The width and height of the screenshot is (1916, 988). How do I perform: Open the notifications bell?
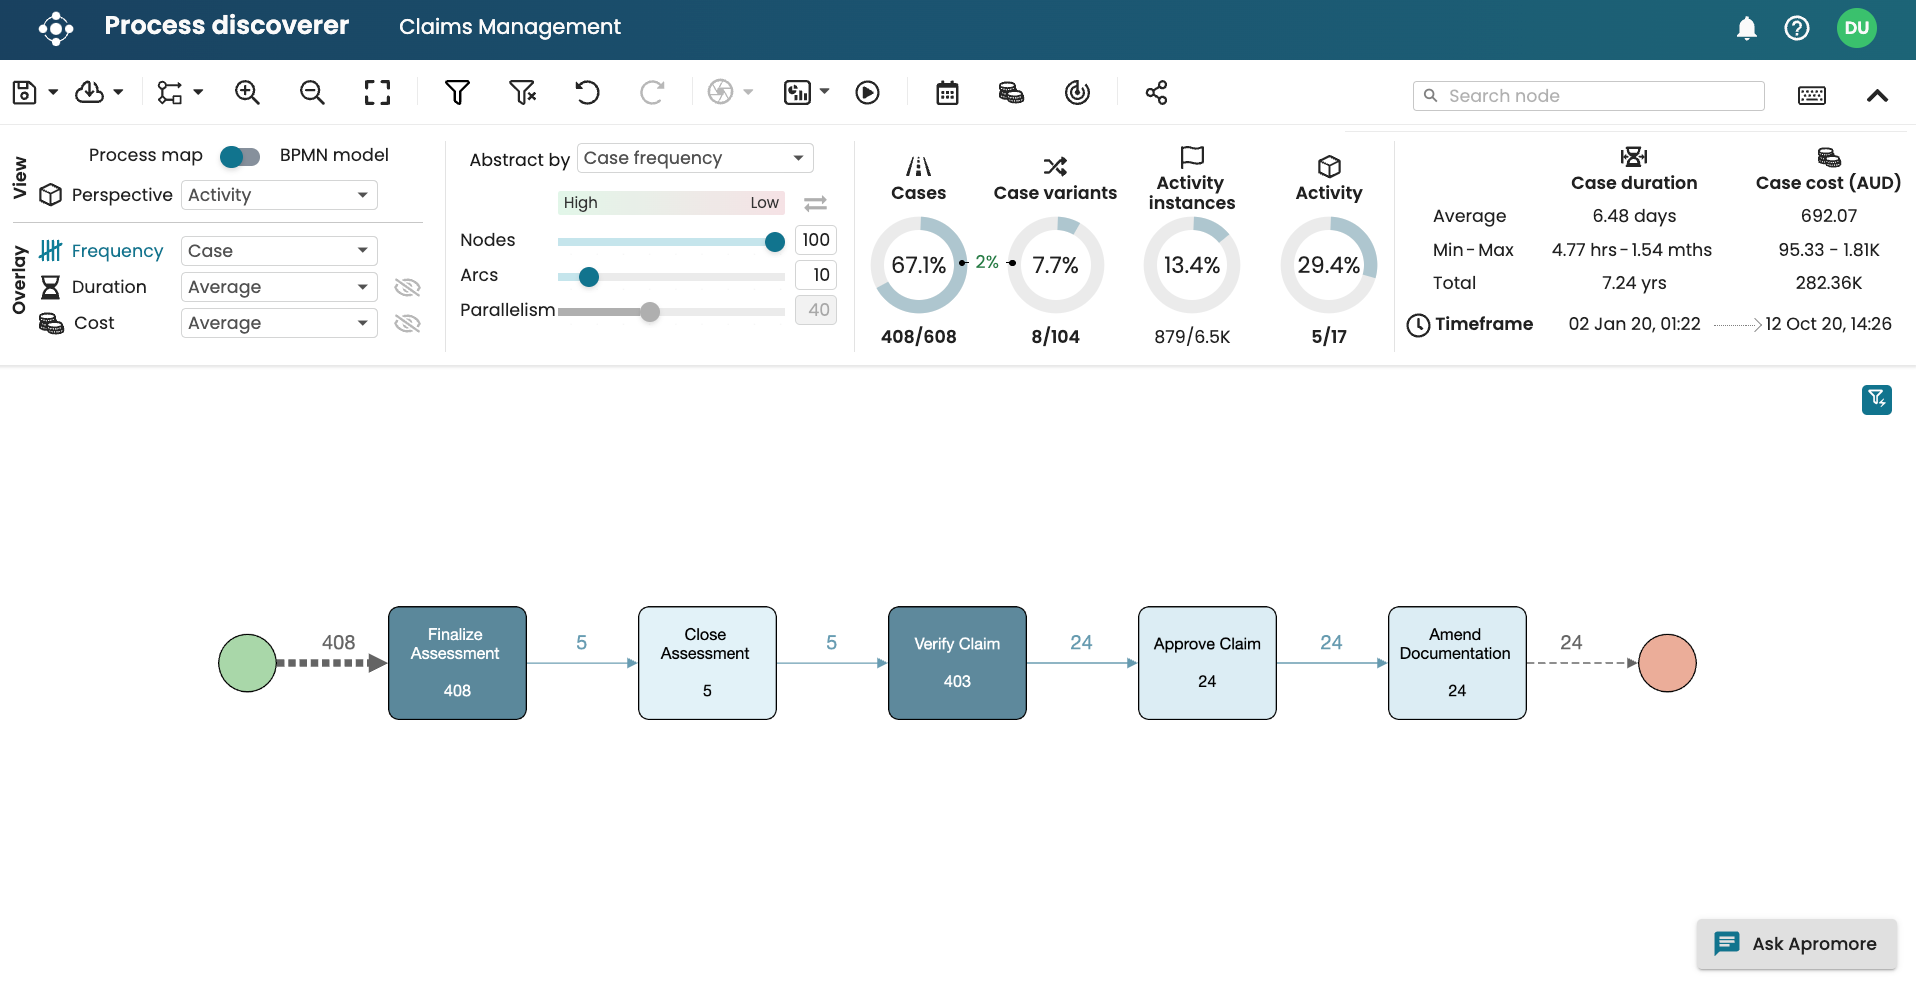tap(1746, 28)
